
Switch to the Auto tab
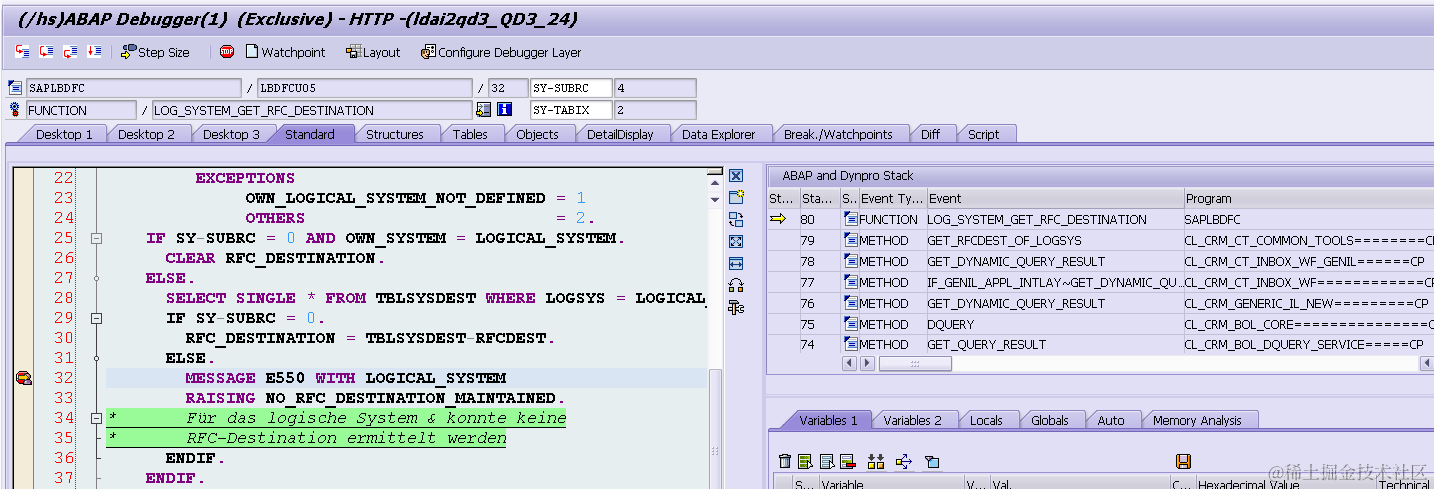(x=1110, y=420)
